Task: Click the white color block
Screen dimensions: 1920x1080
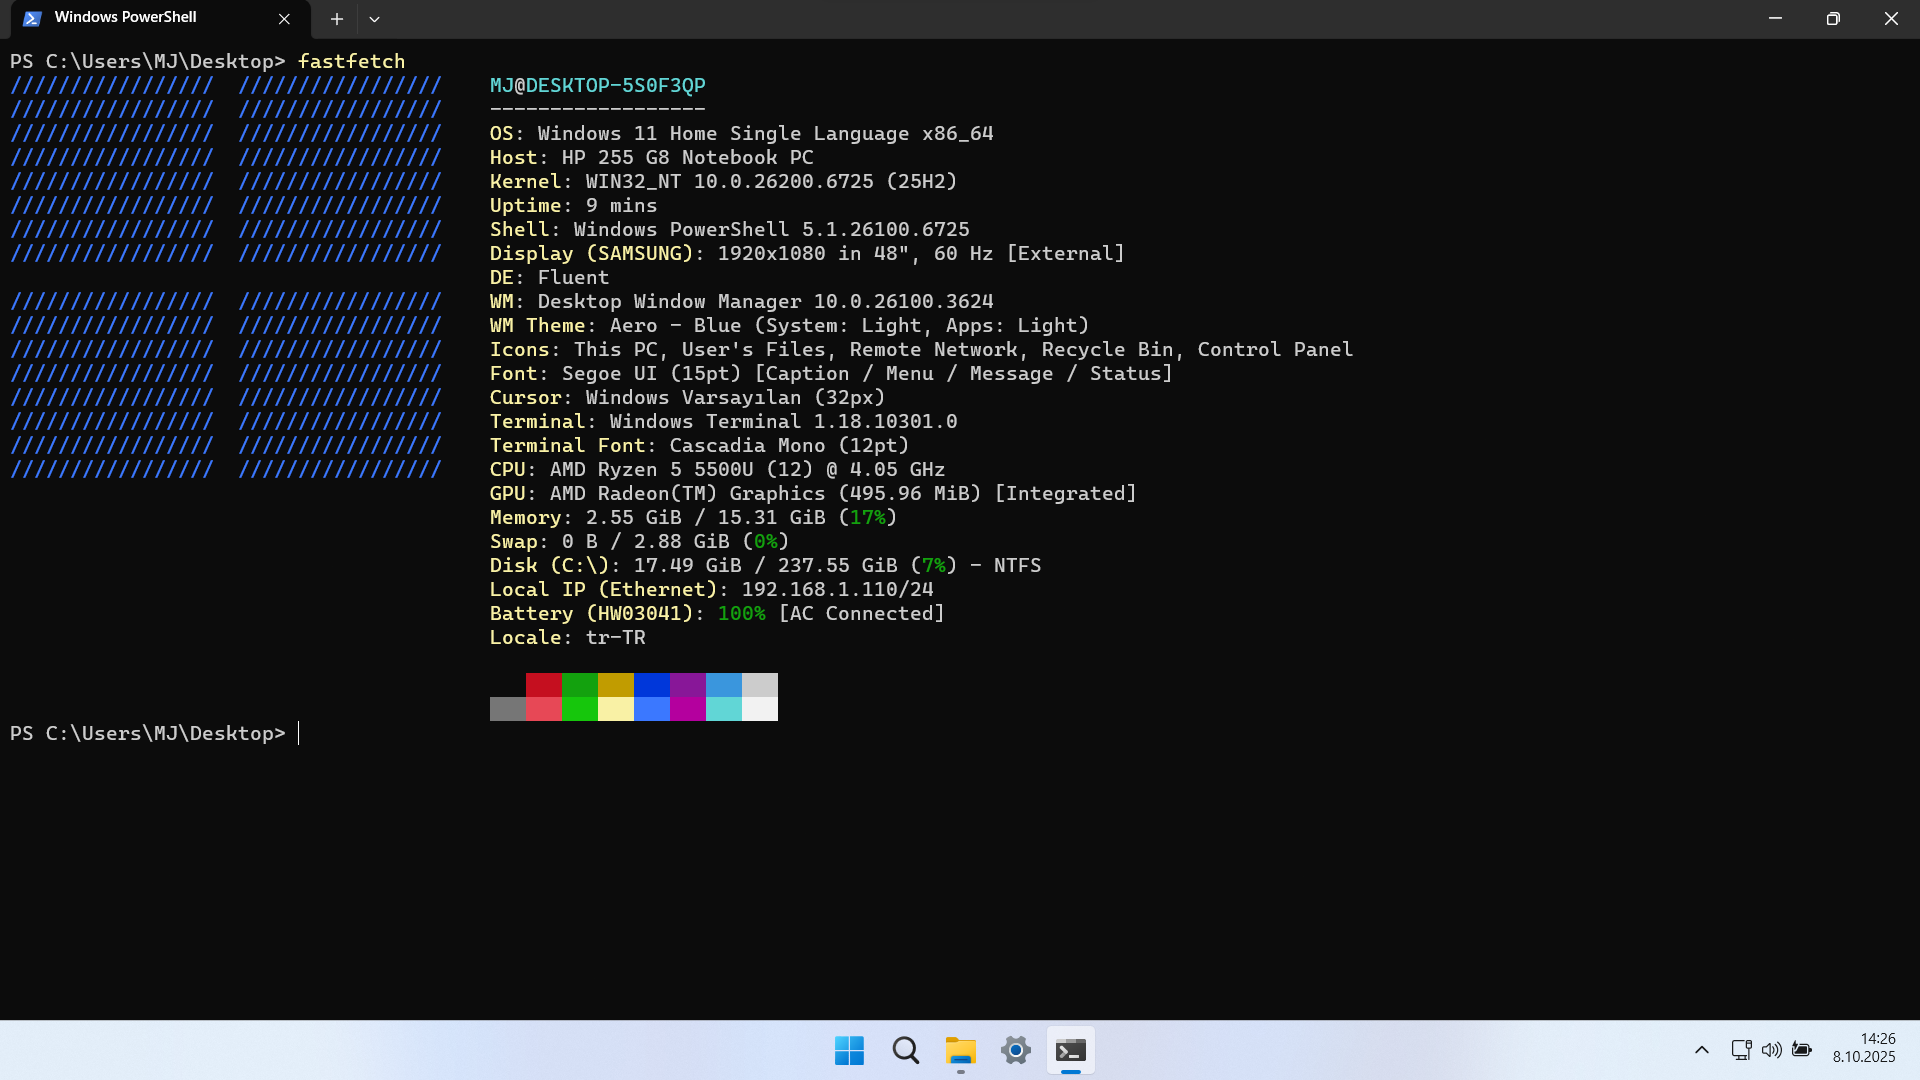Action: (x=760, y=709)
